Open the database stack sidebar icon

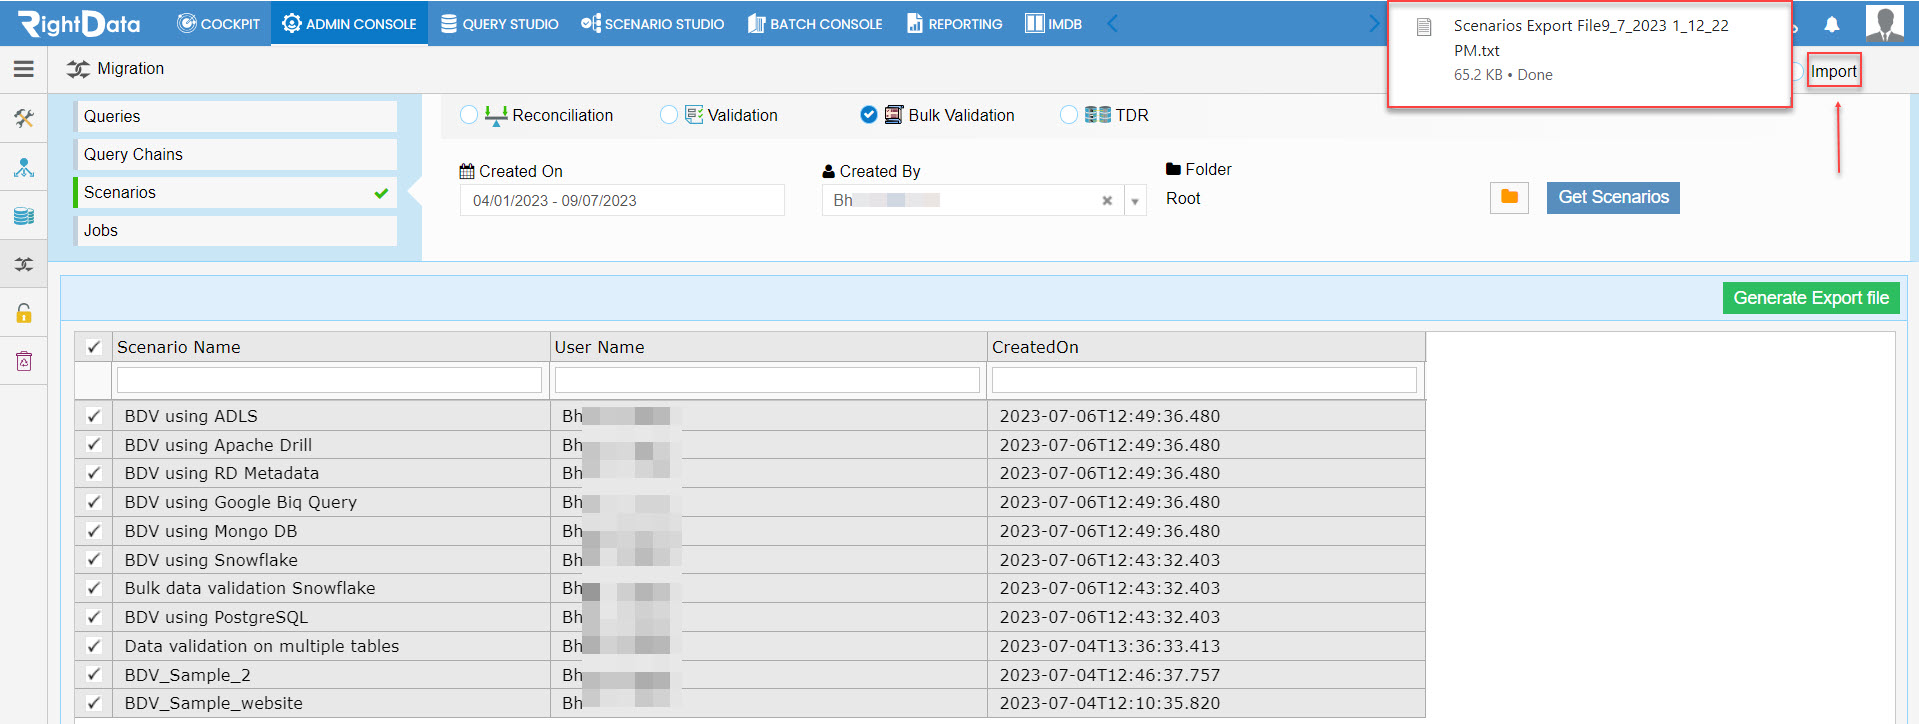24,216
